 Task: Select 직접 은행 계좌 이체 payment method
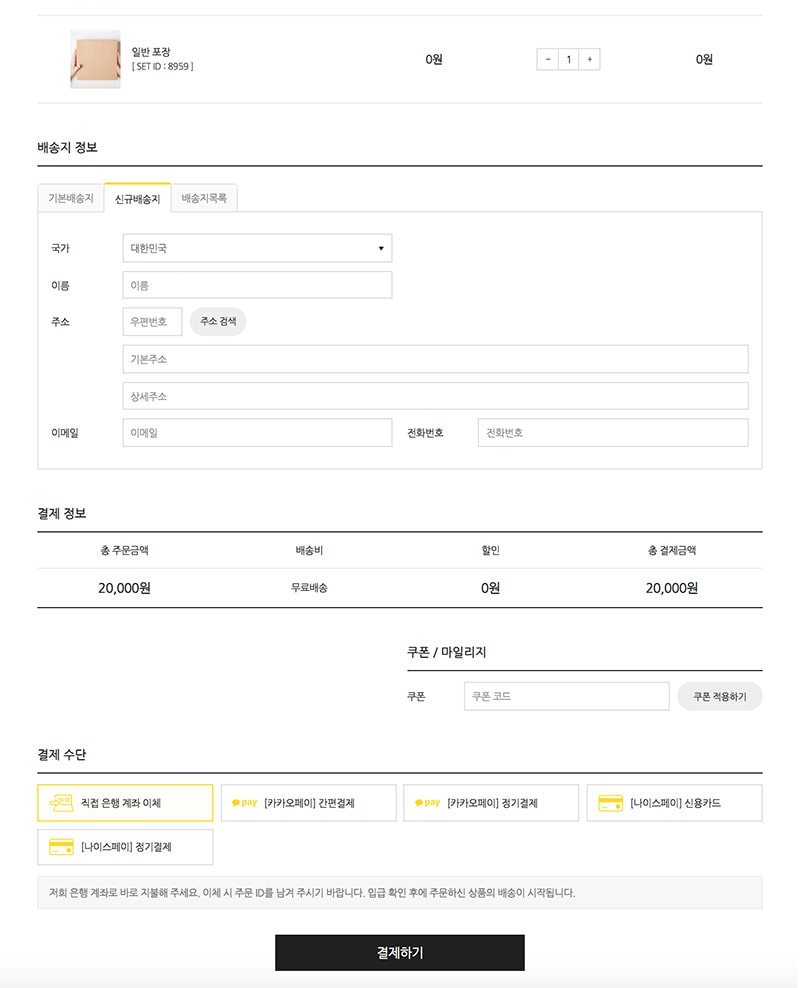point(125,802)
